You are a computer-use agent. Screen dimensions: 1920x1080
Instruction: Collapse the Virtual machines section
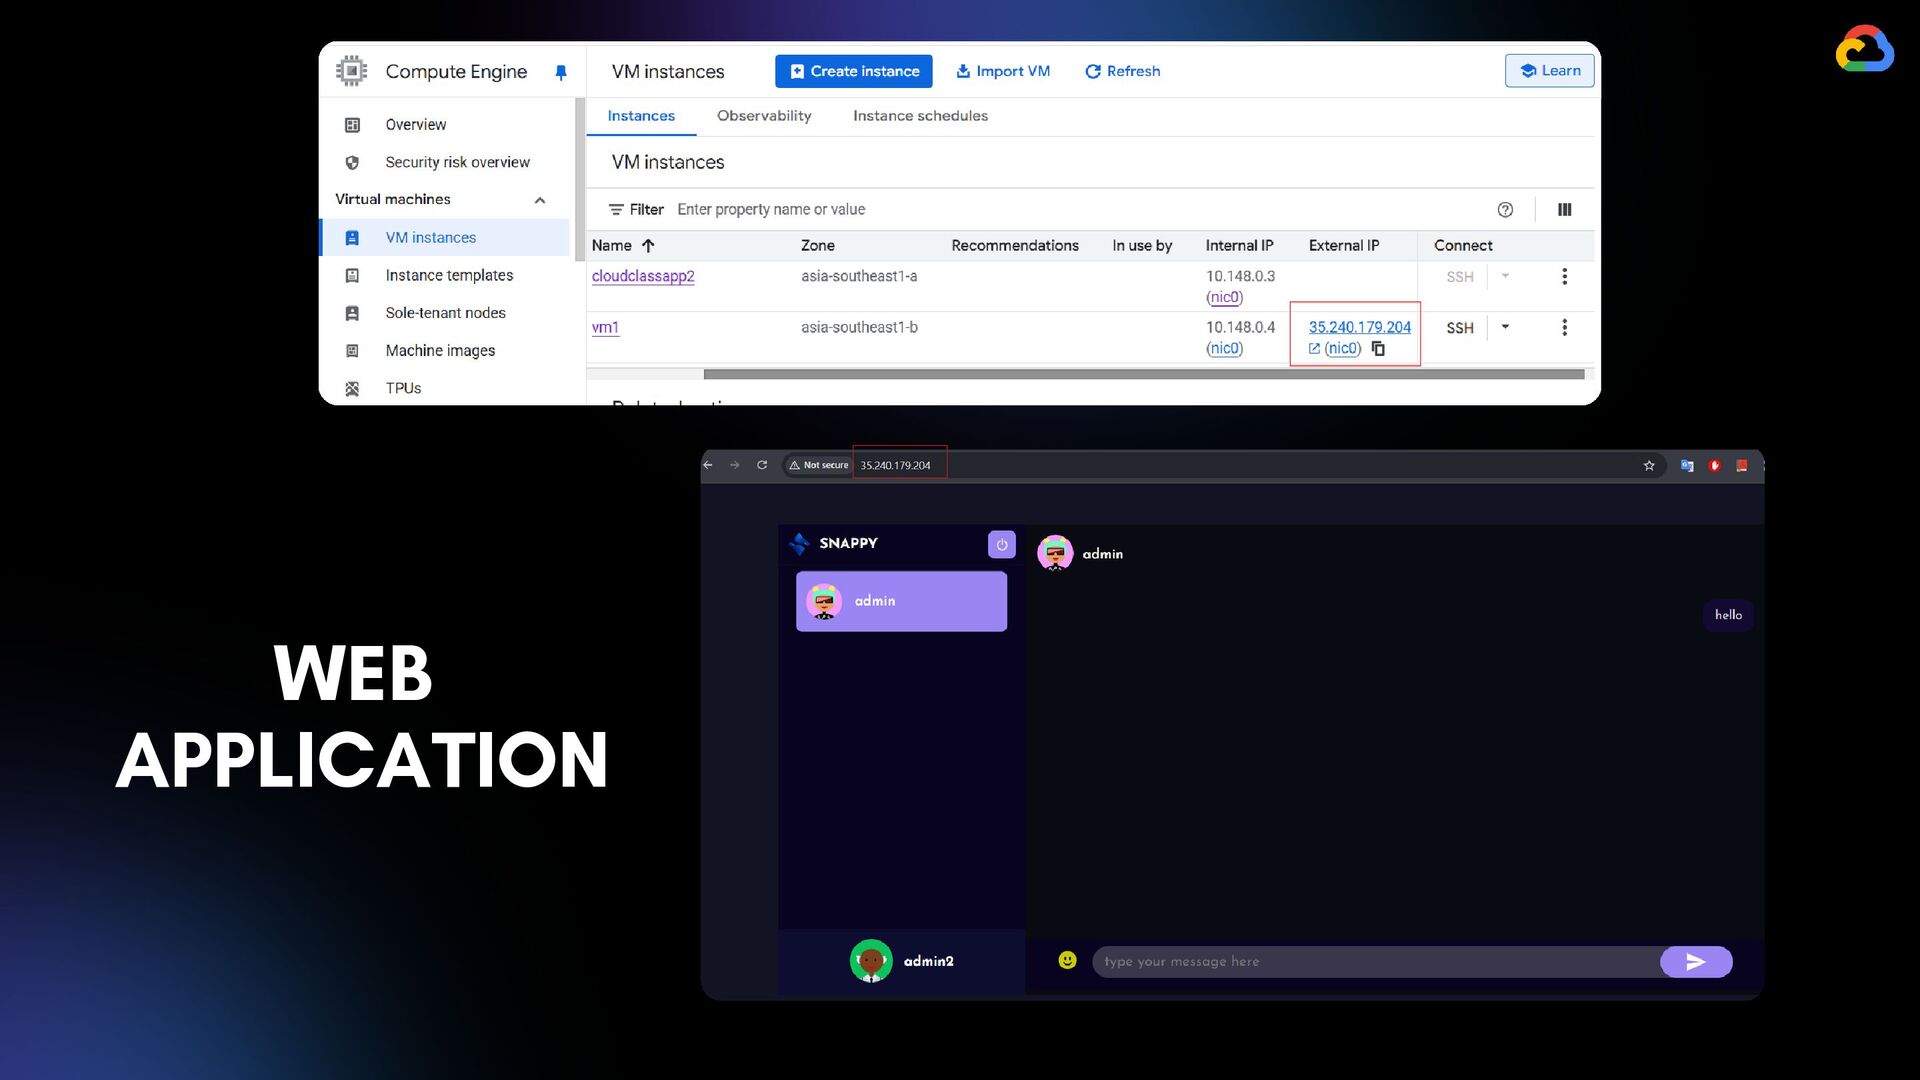pos(540,200)
